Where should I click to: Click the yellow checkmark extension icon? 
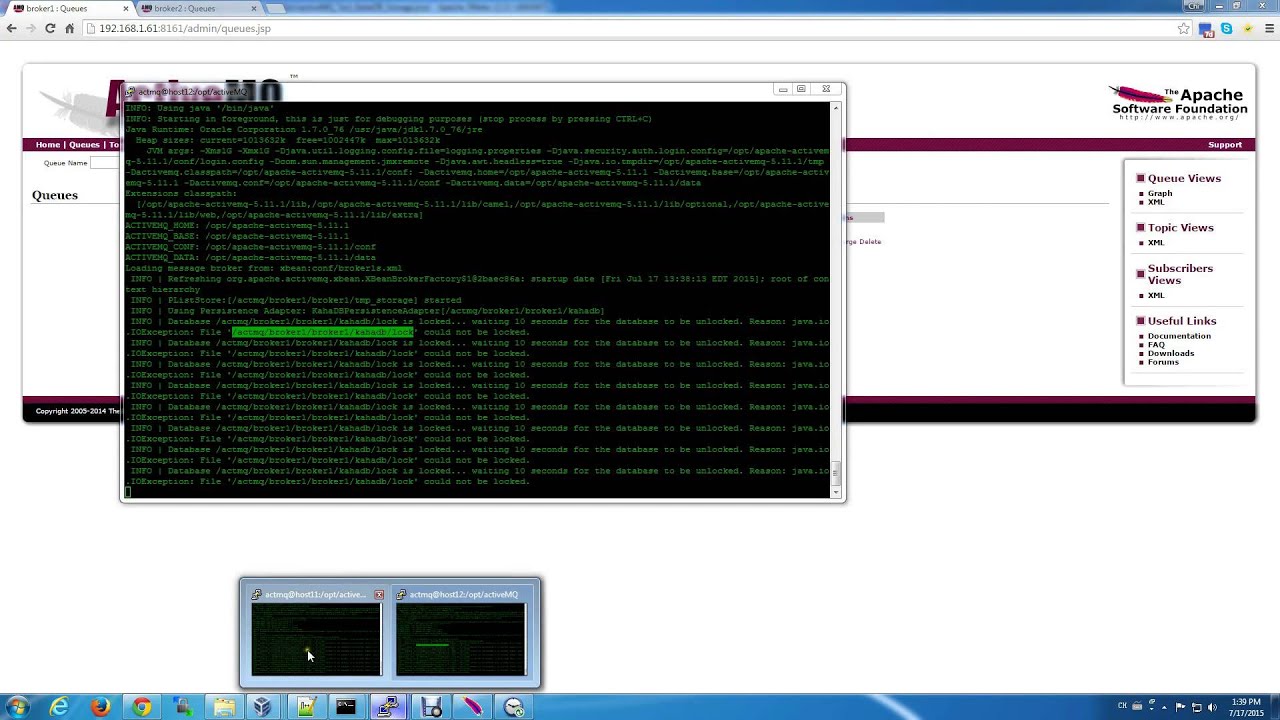coord(1247,28)
